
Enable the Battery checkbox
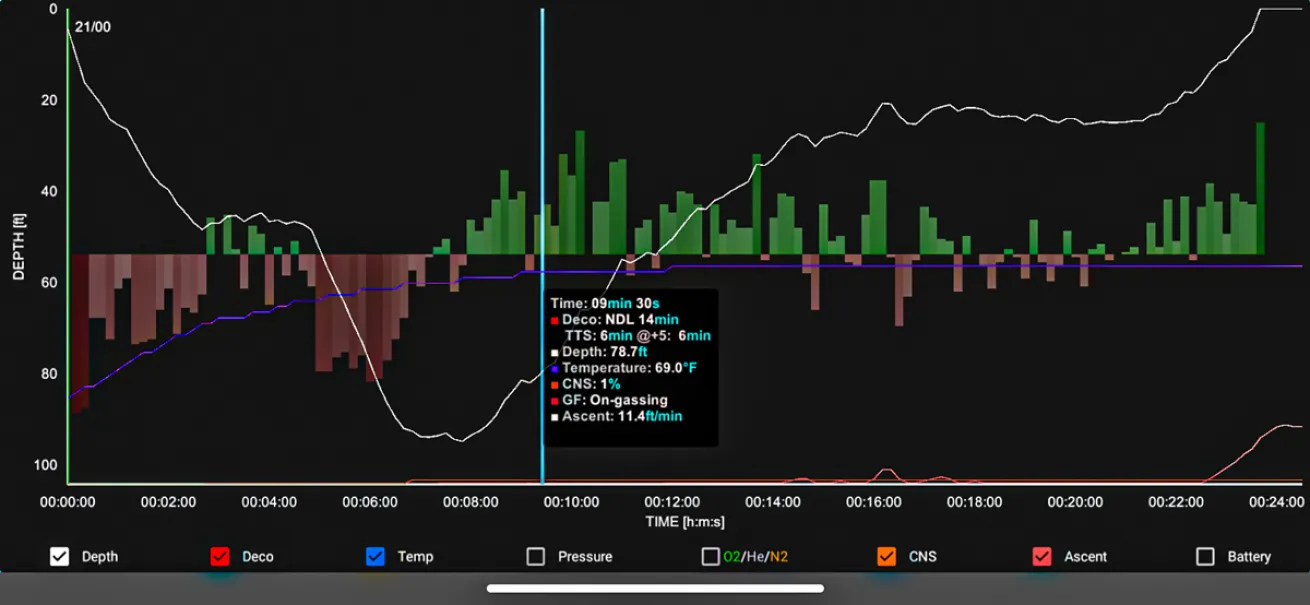click(1206, 557)
